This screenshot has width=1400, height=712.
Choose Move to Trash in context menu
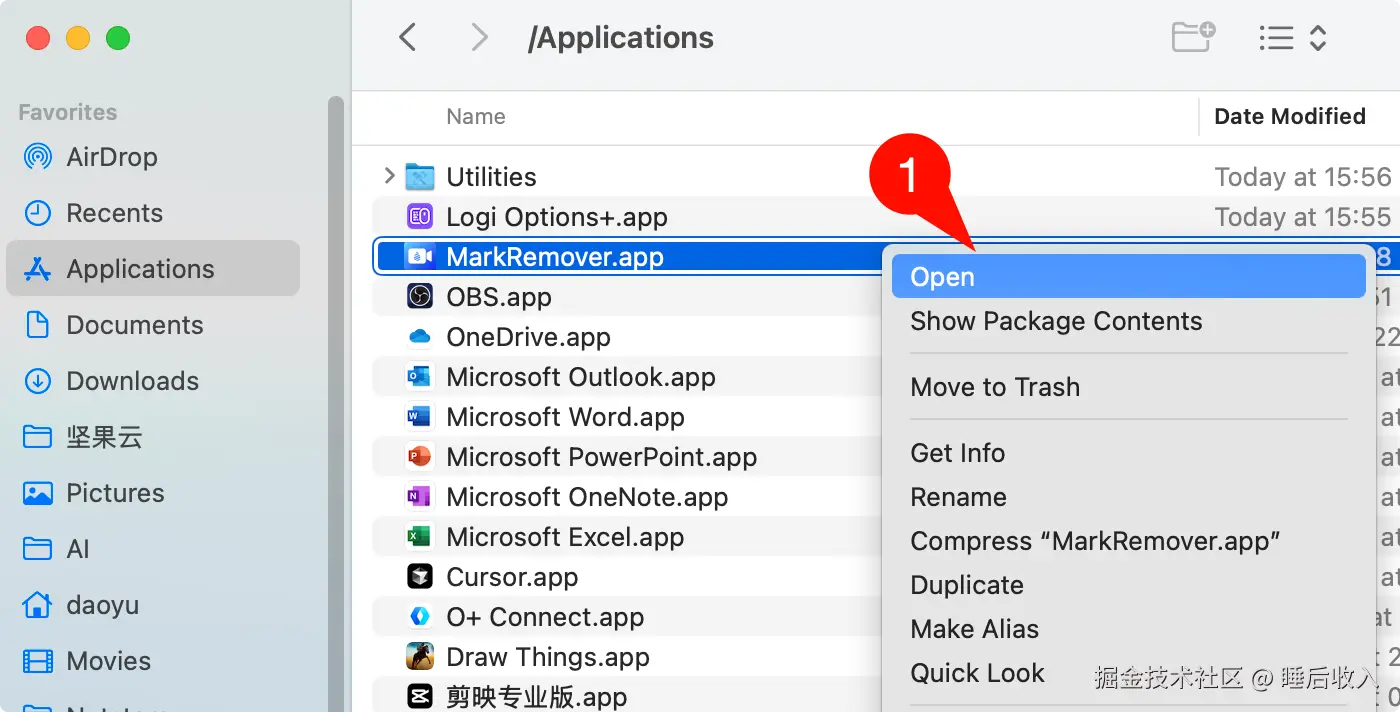click(x=994, y=387)
